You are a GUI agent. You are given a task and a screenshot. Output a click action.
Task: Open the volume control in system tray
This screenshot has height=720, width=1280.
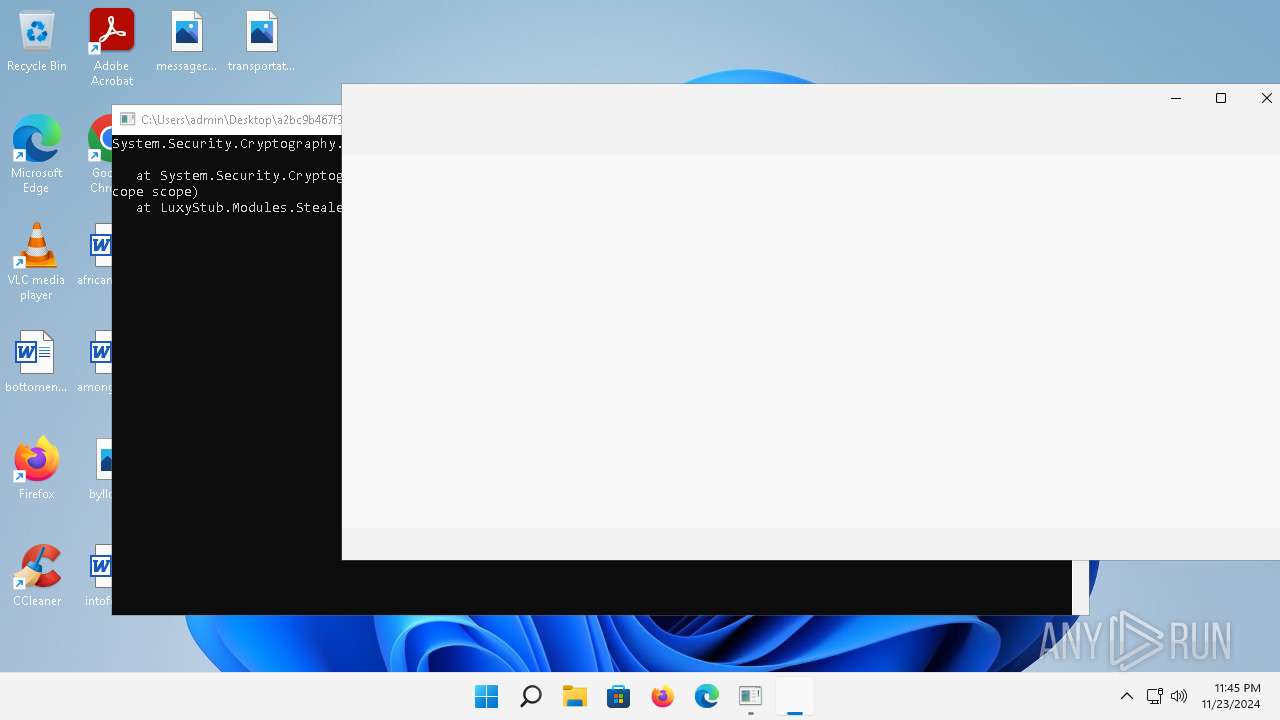point(1179,697)
